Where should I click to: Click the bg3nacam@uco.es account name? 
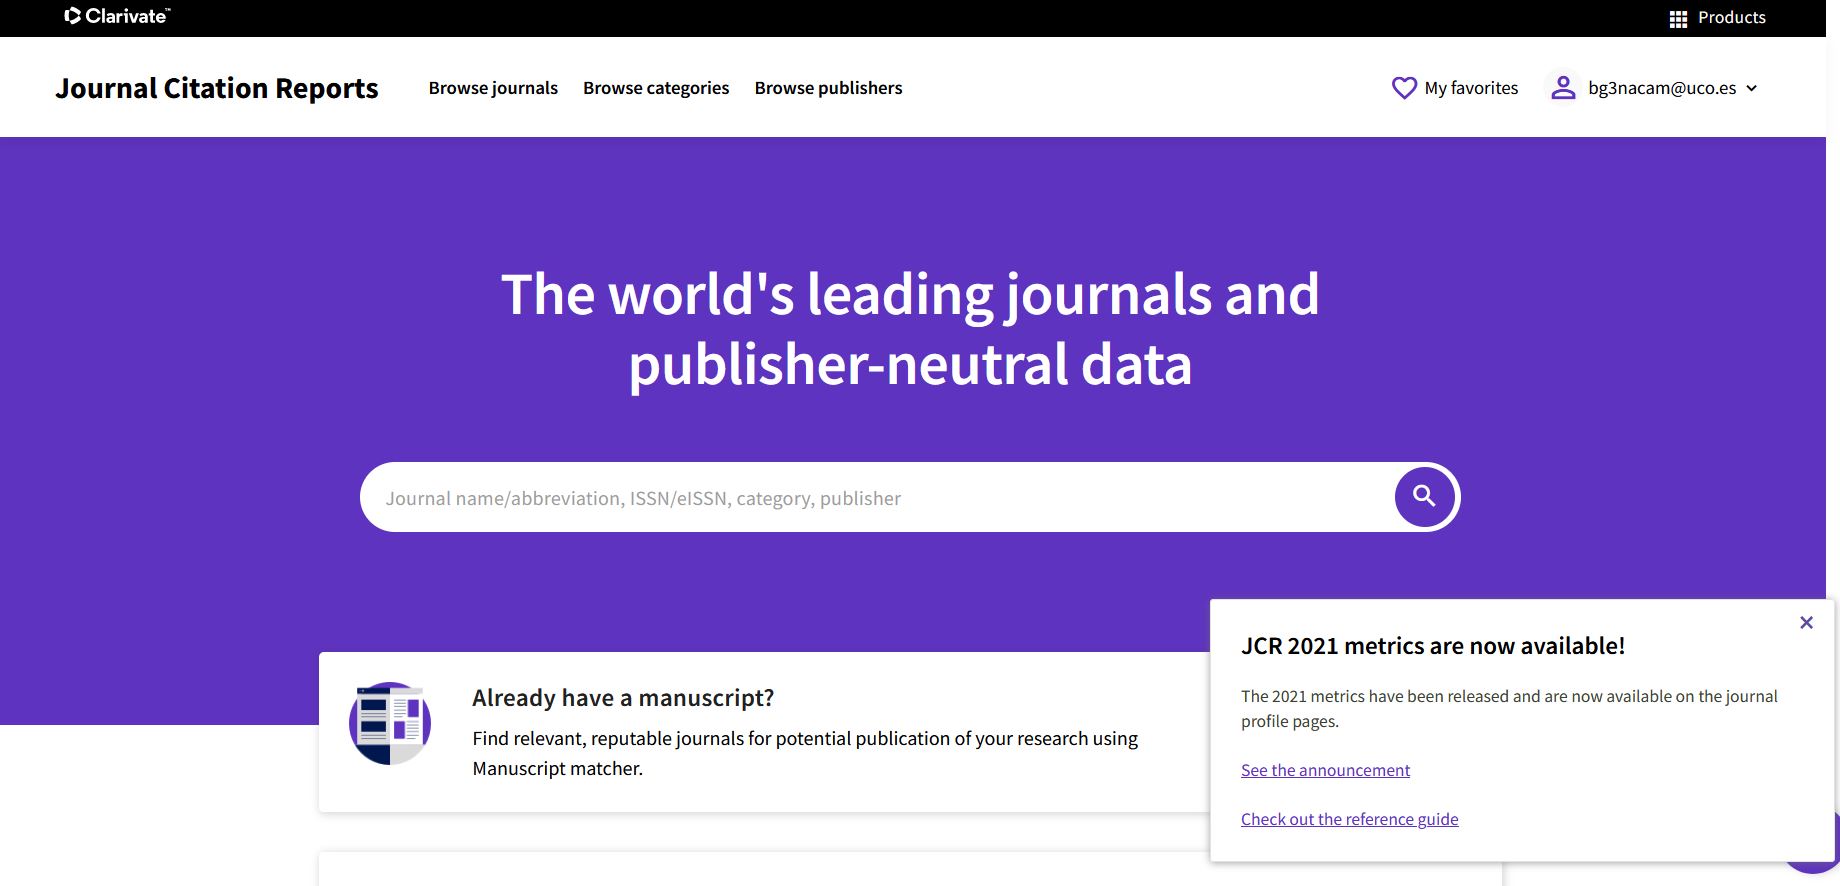[x=1662, y=88]
